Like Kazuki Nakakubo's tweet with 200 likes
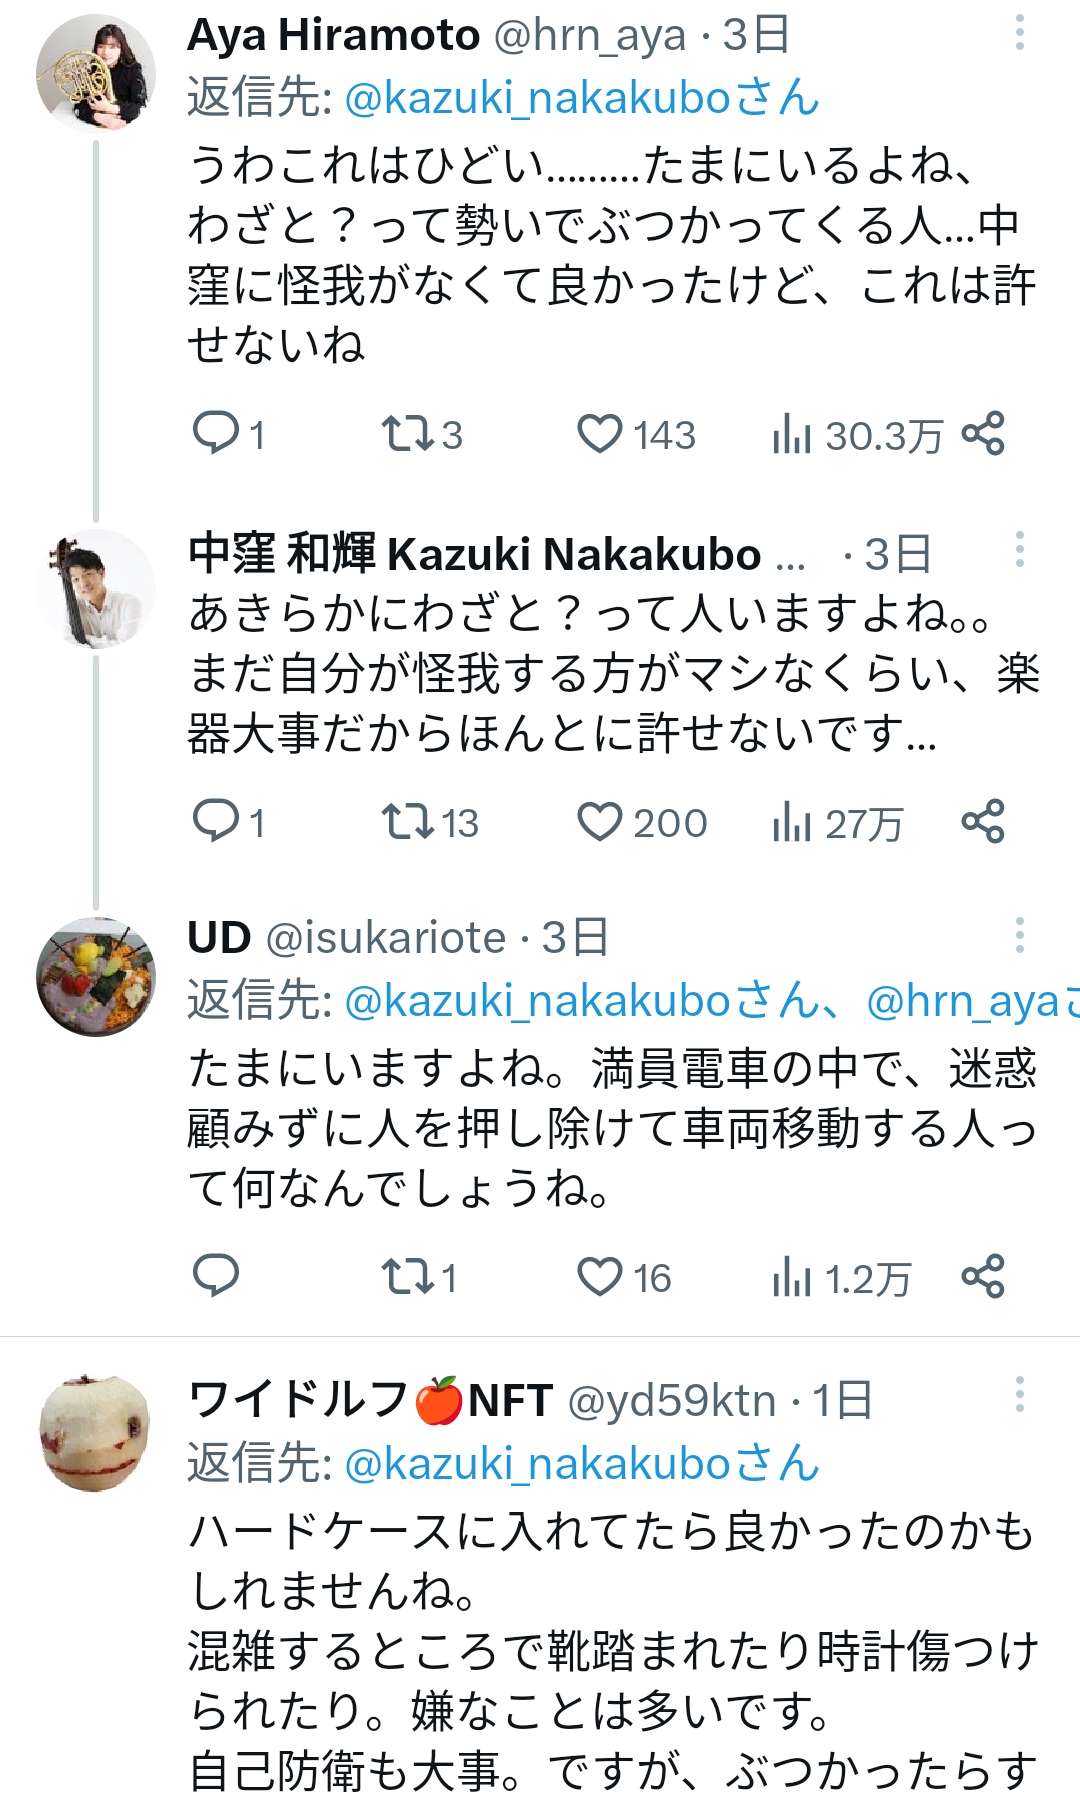Image resolution: width=1080 pixels, height=1800 pixels. pyautogui.click(x=600, y=822)
